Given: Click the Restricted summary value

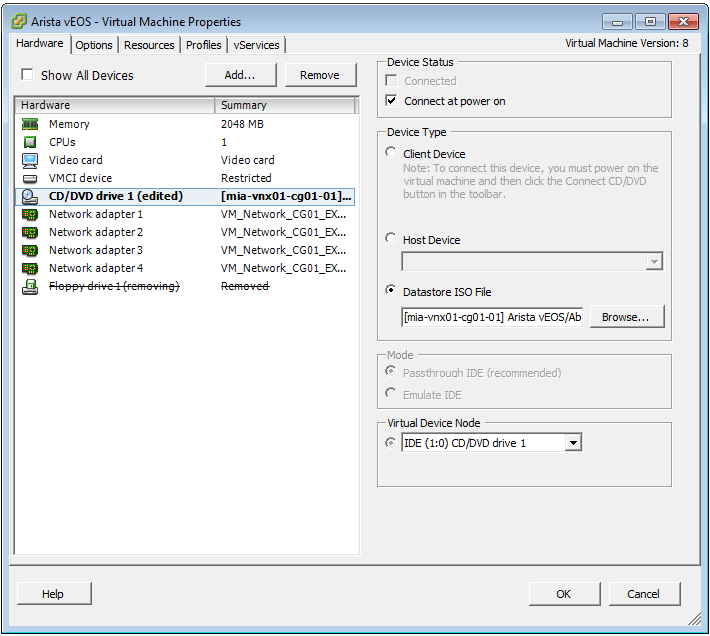Looking at the screenshot, I should click(x=246, y=178).
